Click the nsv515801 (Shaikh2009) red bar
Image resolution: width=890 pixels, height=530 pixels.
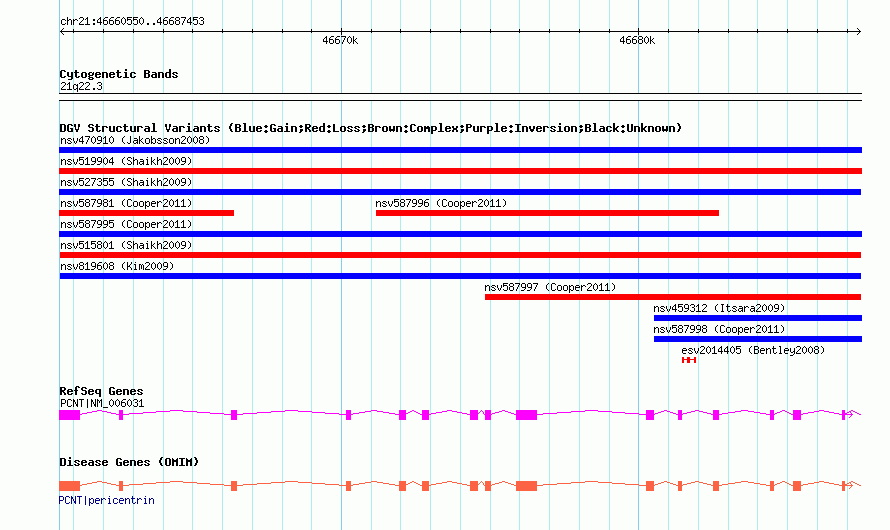(x=460, y=255)
